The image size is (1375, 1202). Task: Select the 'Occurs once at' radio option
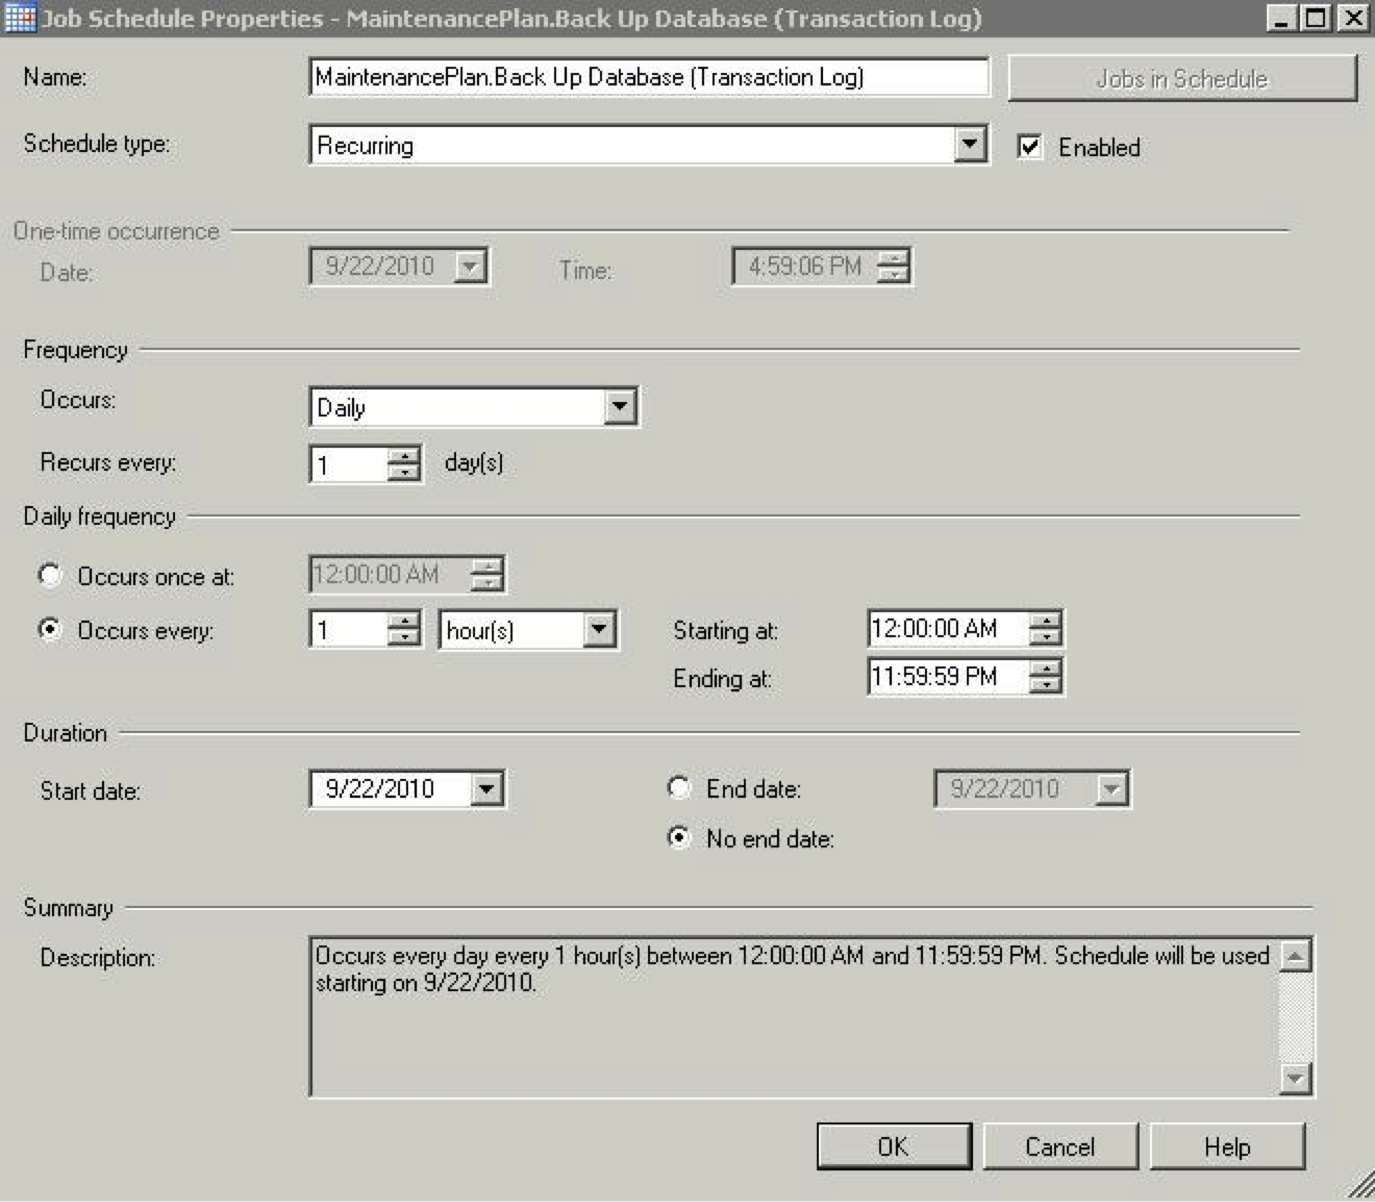tap(50, 575)
